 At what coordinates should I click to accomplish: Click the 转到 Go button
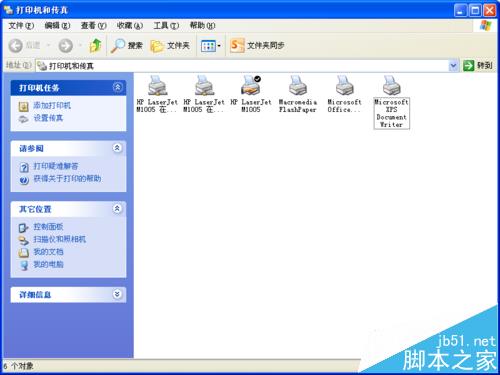(478, 65)
